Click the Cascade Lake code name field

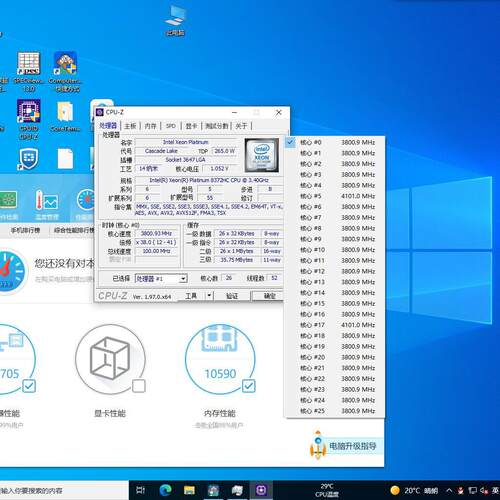(x=161, y=151)
